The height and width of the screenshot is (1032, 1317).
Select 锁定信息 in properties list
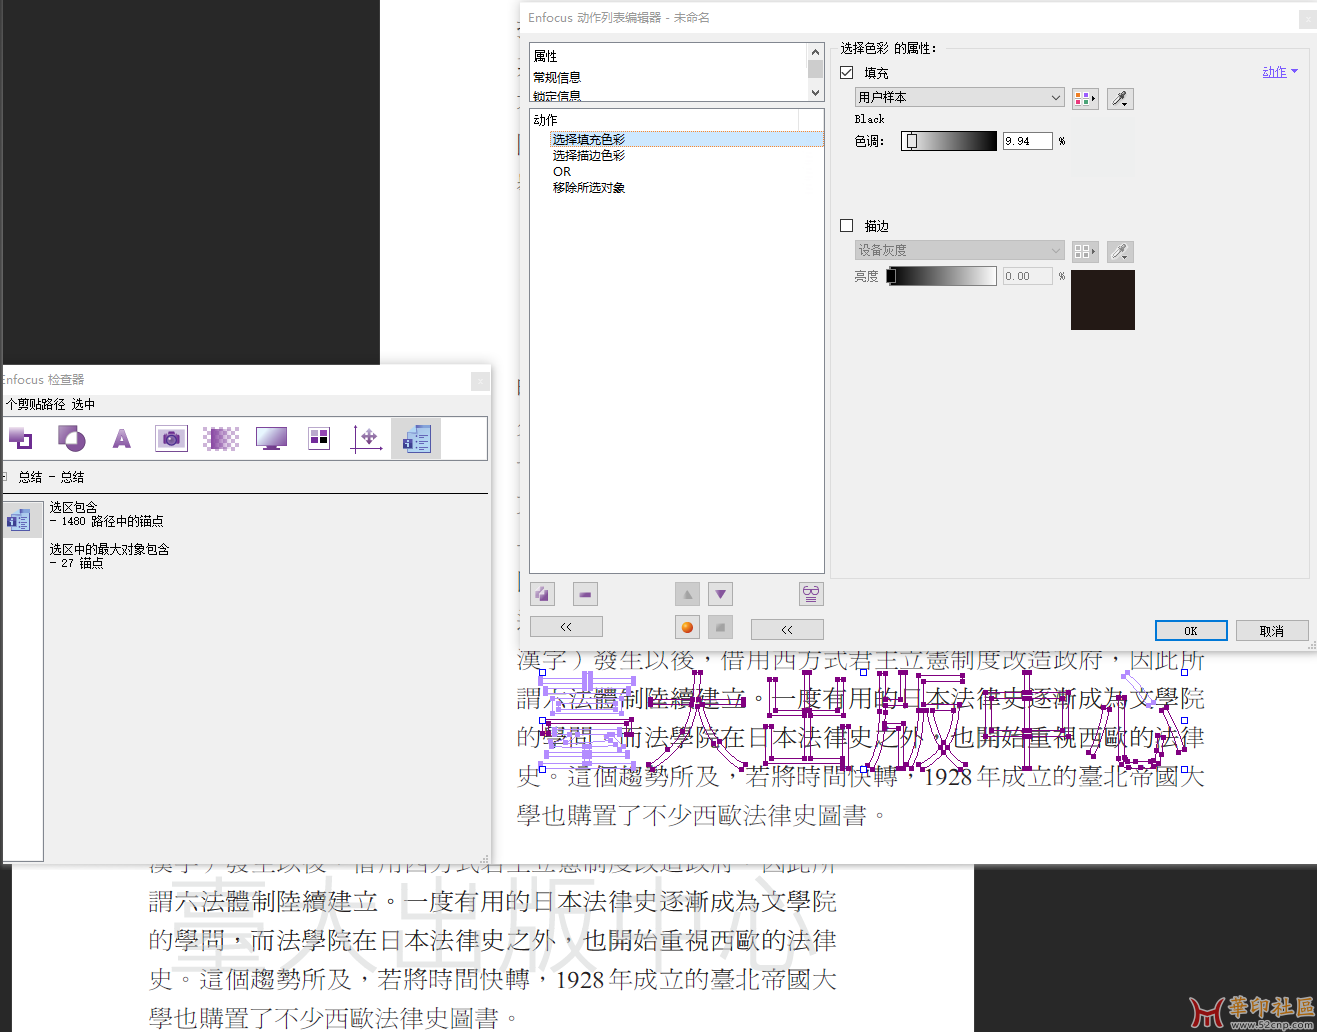tap(557, 96)
